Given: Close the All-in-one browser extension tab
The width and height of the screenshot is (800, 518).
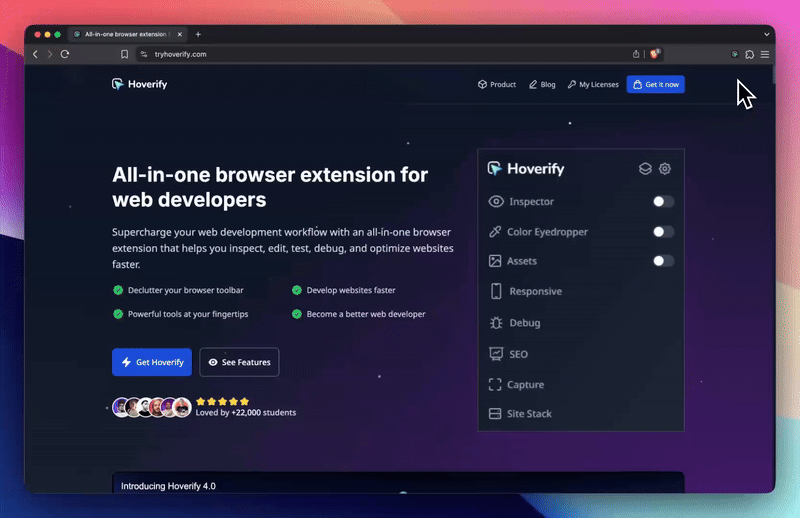Looking at the screenshot, I should [x=180, y=34].
